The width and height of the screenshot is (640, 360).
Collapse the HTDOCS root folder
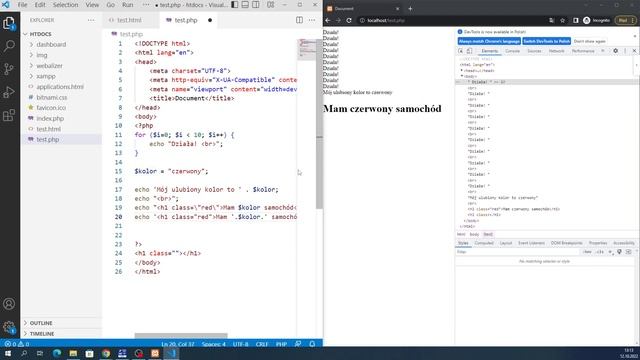(40, 34)
